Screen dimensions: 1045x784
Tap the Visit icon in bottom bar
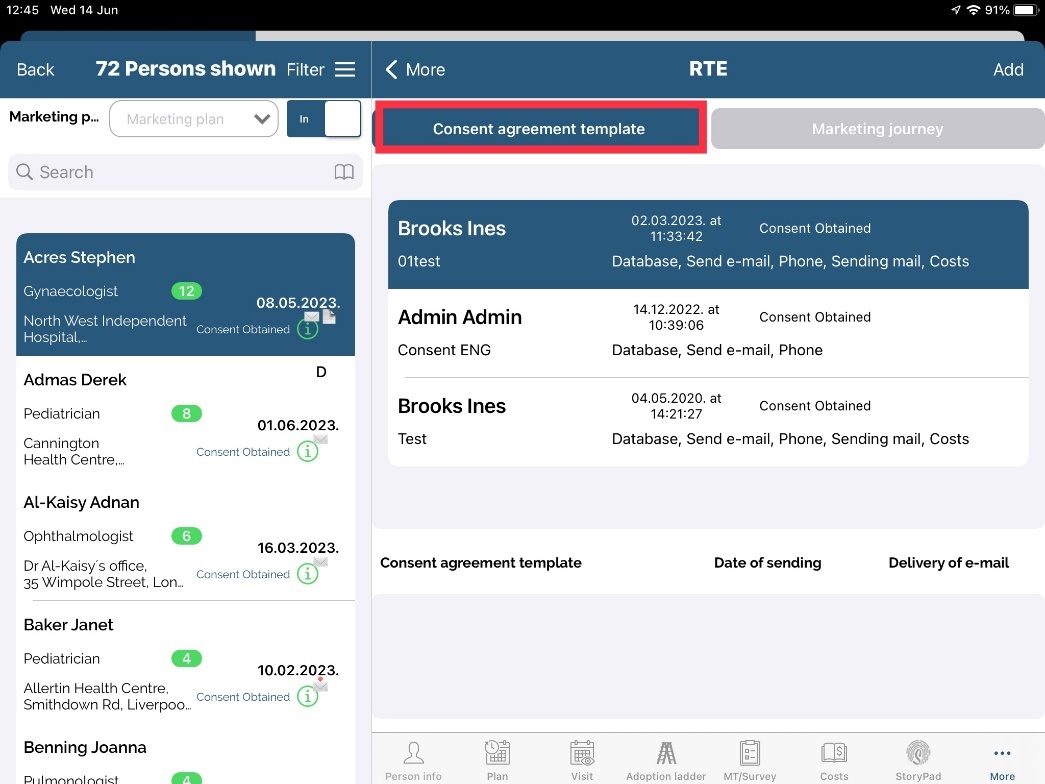tap(582, 754)
